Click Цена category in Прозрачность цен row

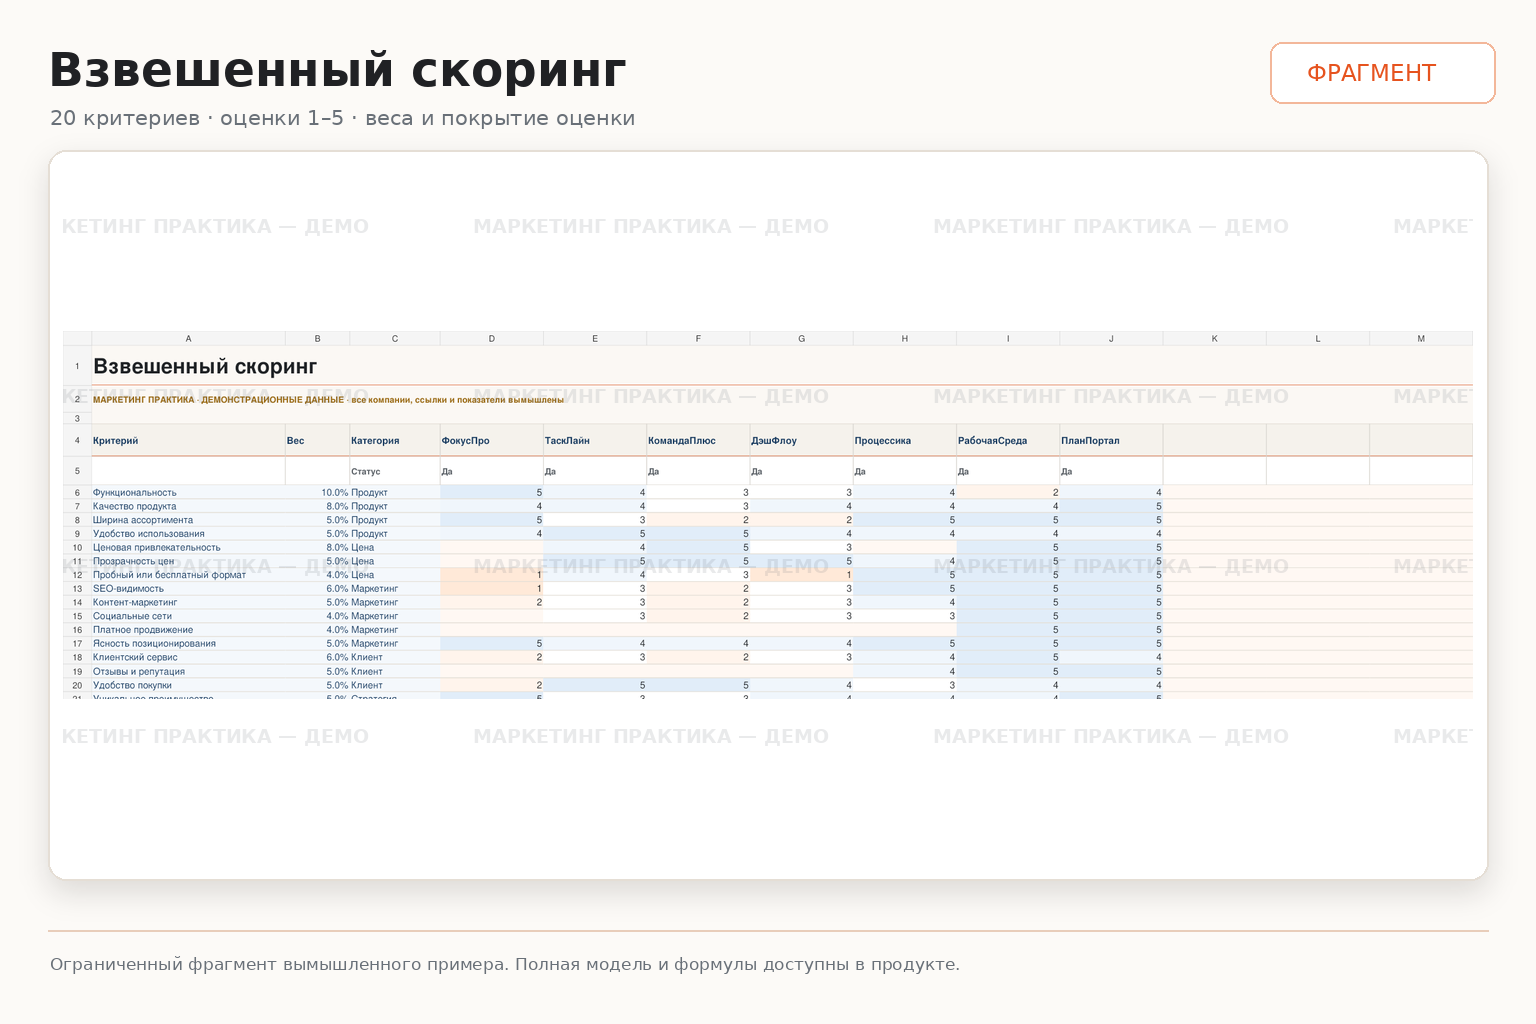[395, 561]
